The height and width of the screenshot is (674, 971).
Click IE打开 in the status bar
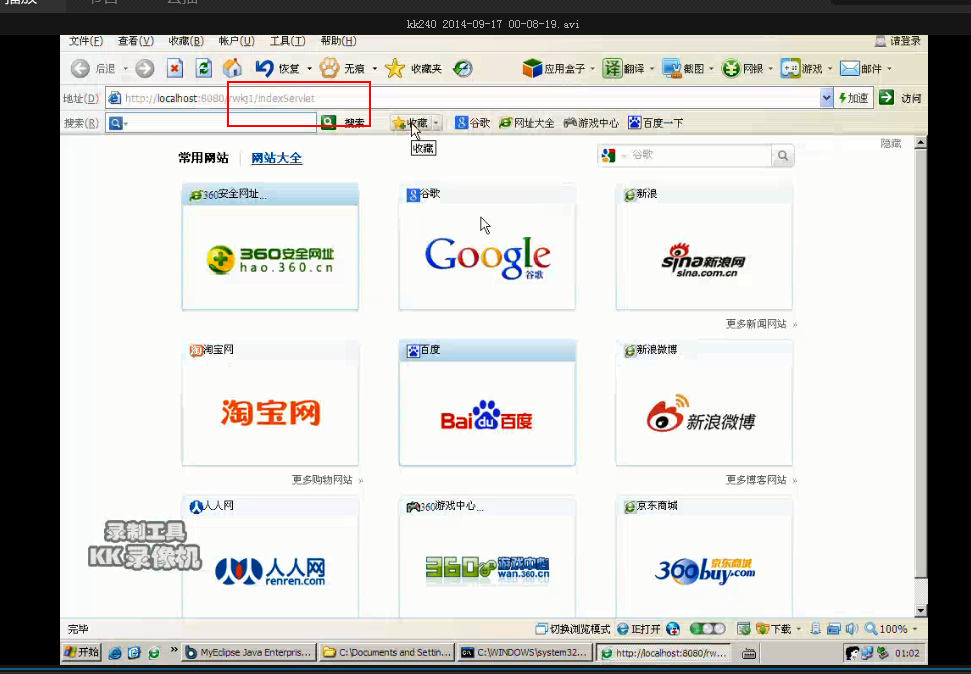pos(639,629)
